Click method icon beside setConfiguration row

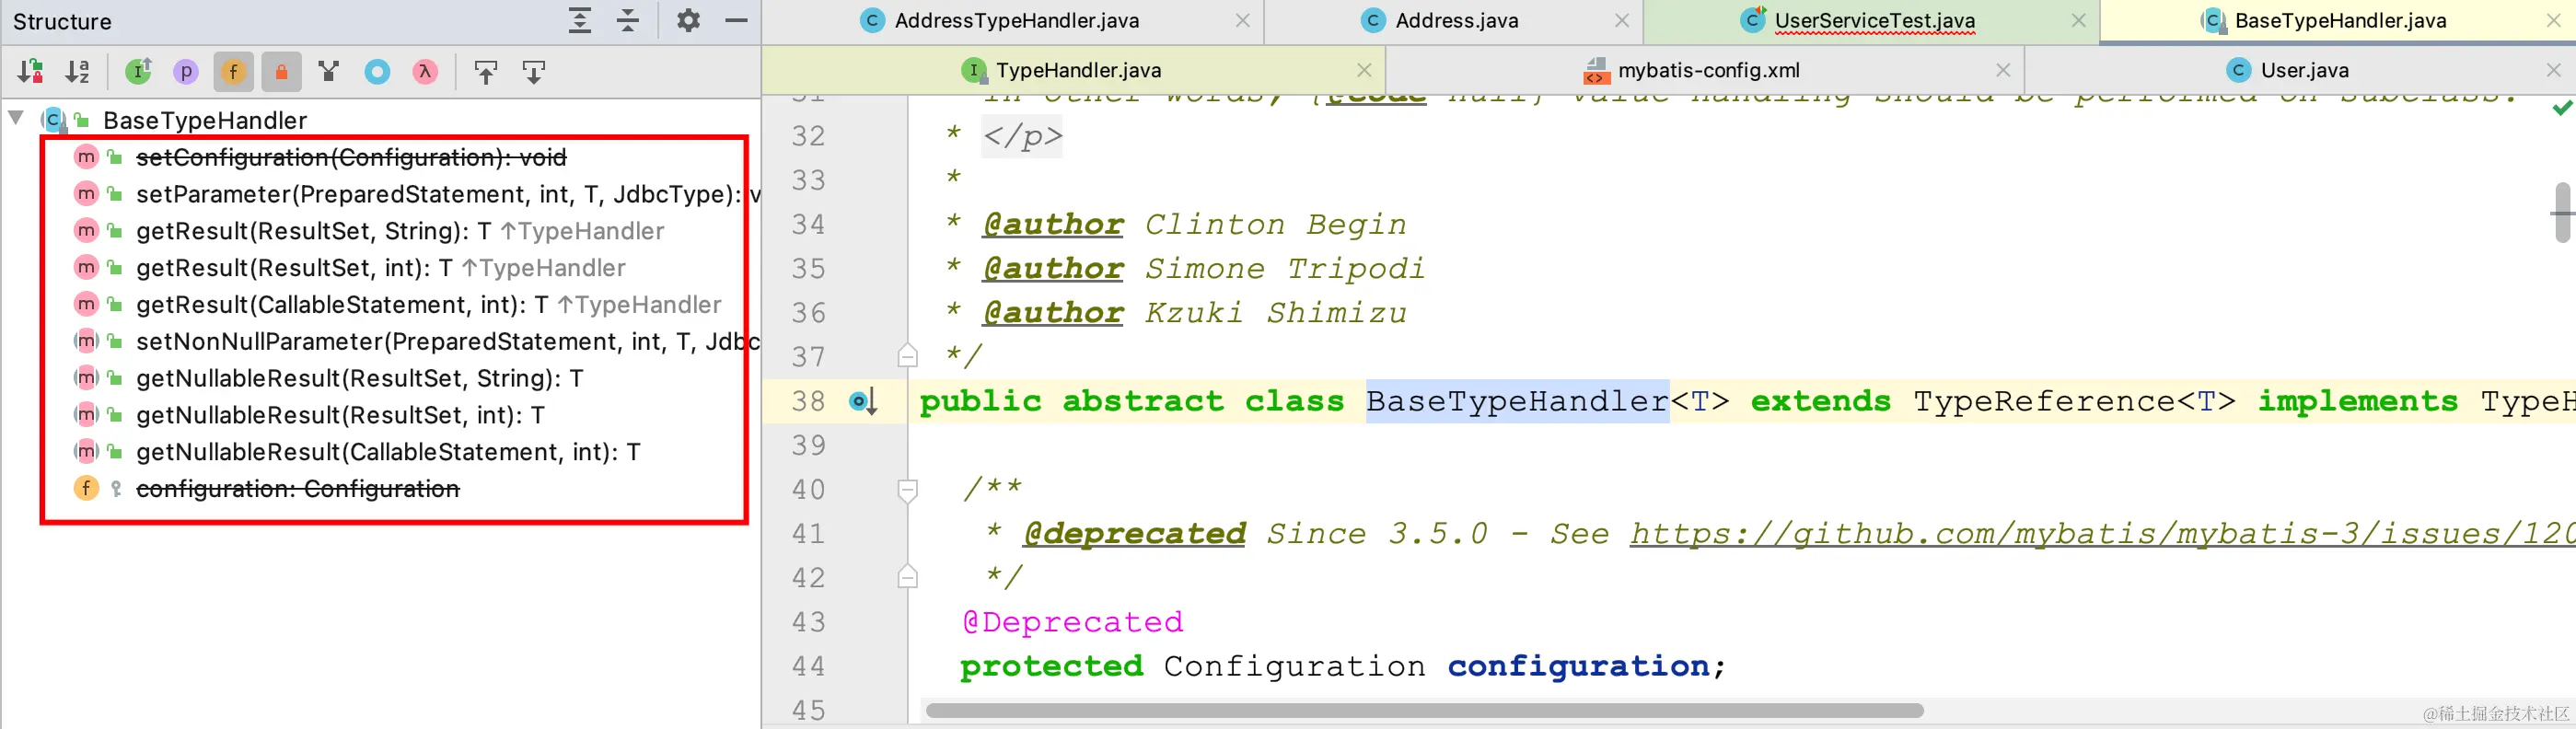pyautogui.click(x=86, y=157)
